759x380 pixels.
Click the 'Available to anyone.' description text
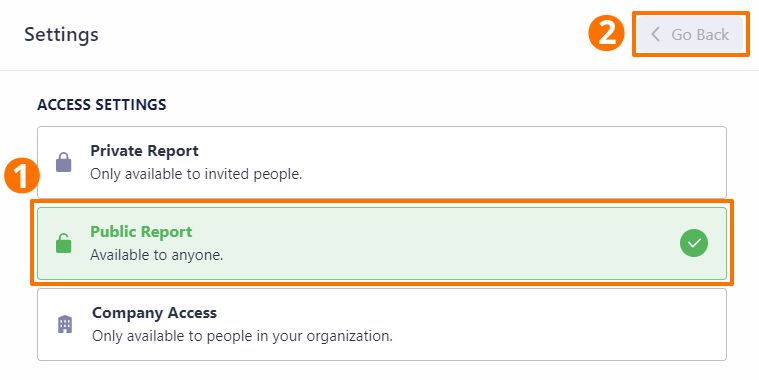pyautogui.click(x=157, y=255)
